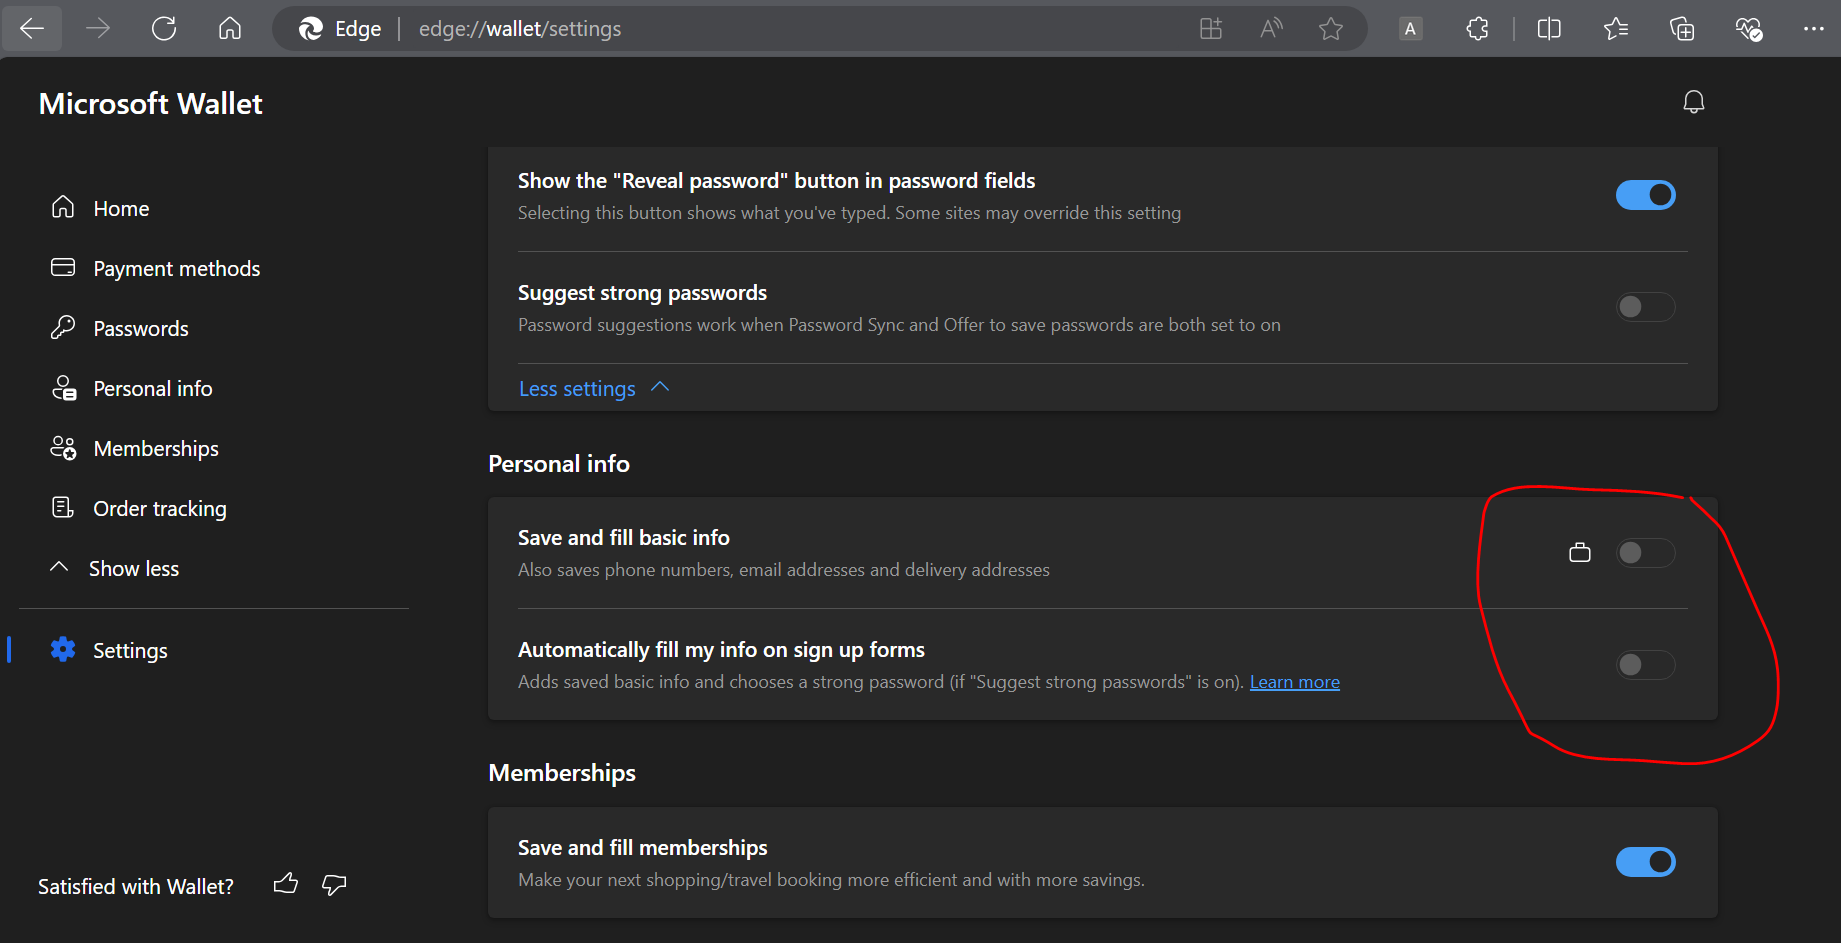
Task: Click the Memberships people icon
Action: [x=63, y=448]
